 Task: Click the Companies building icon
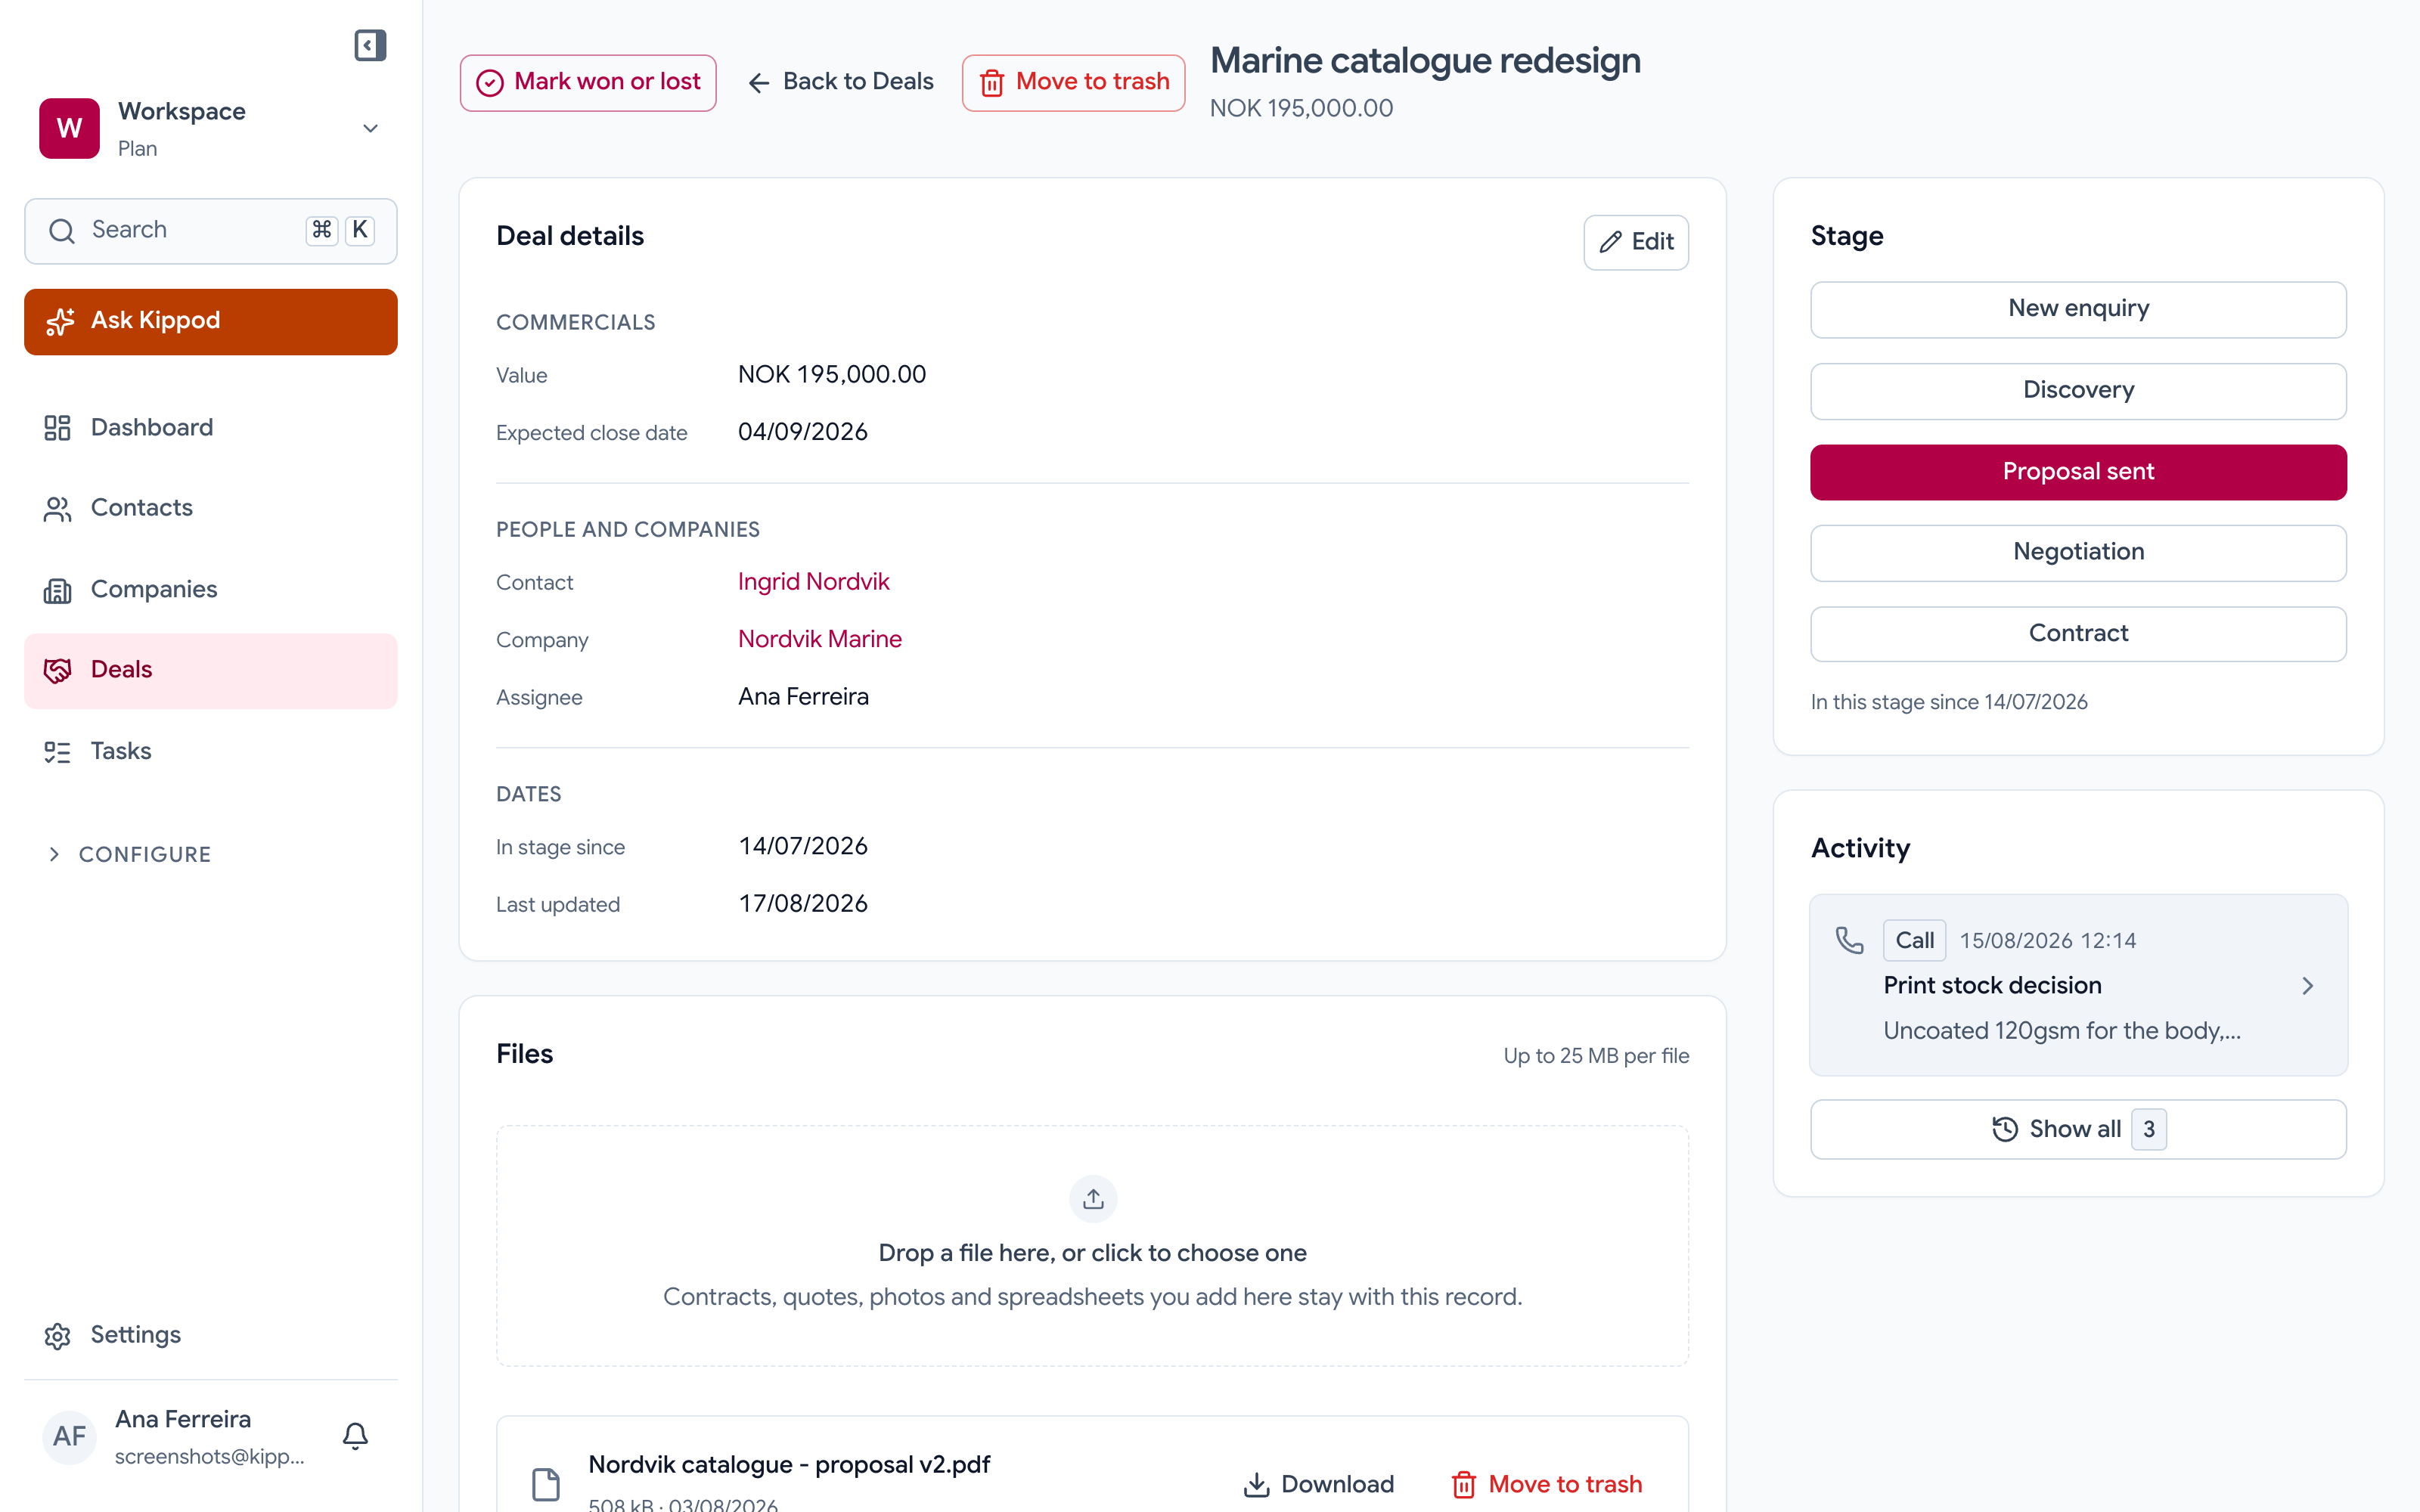coord(57,590)
